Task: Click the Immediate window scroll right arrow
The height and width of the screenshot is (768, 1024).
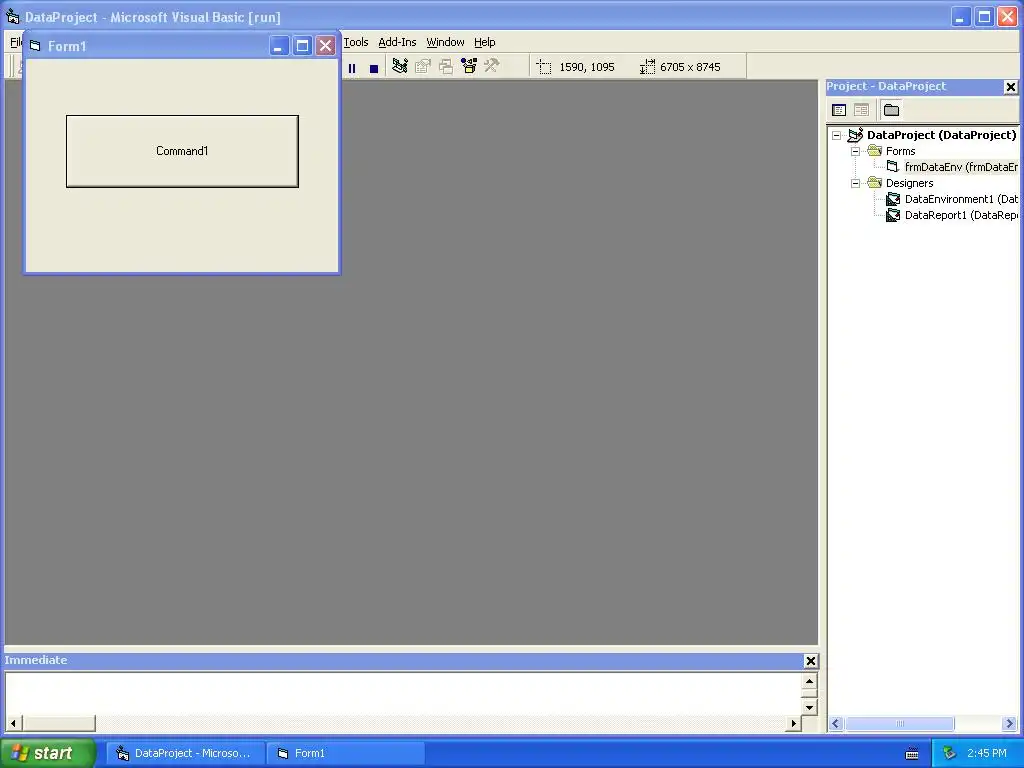Action: pos(793,723)
